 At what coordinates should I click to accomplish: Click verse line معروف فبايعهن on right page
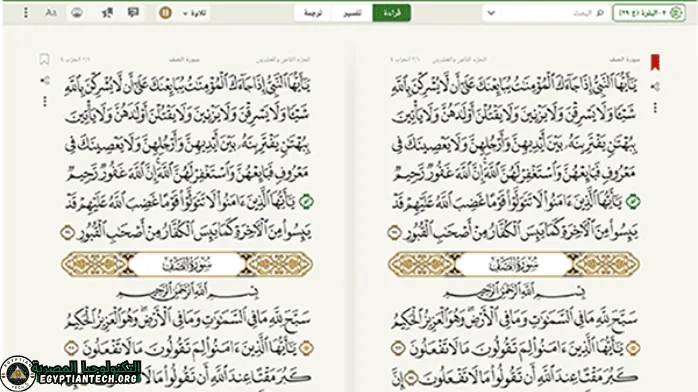(514, 173)
